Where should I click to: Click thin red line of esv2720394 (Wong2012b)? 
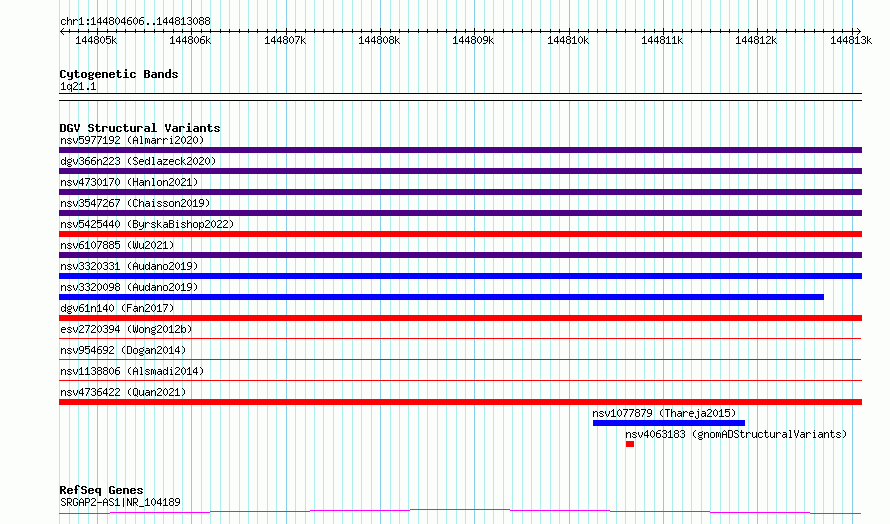point(460,338)
